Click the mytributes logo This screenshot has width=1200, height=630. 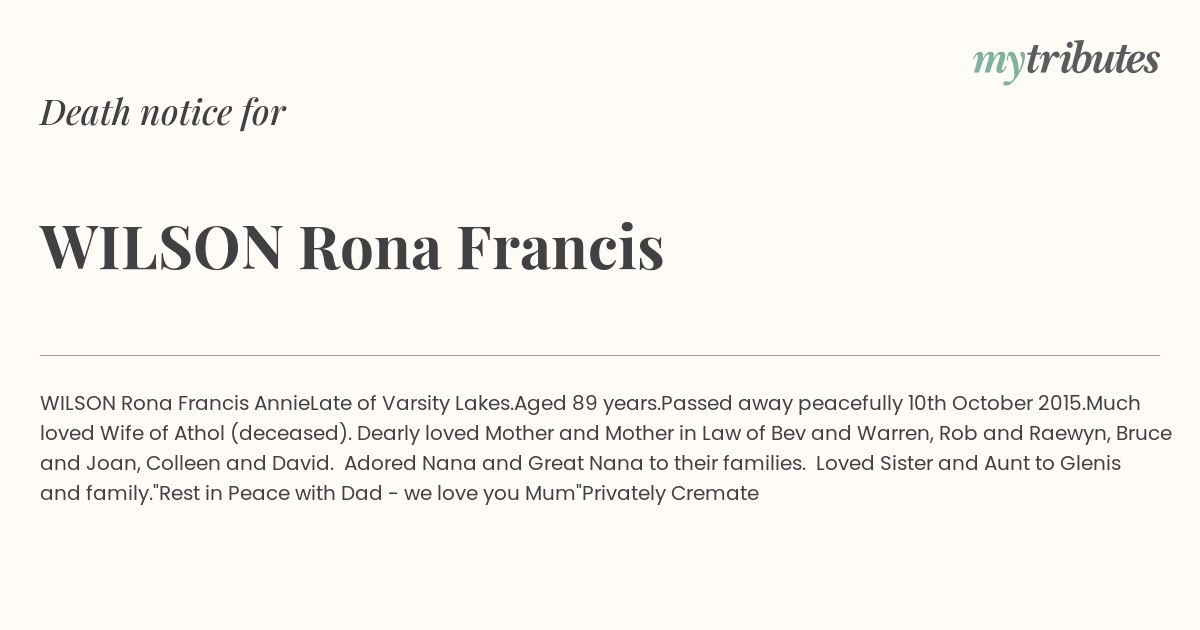click(x=1066, y=61)
